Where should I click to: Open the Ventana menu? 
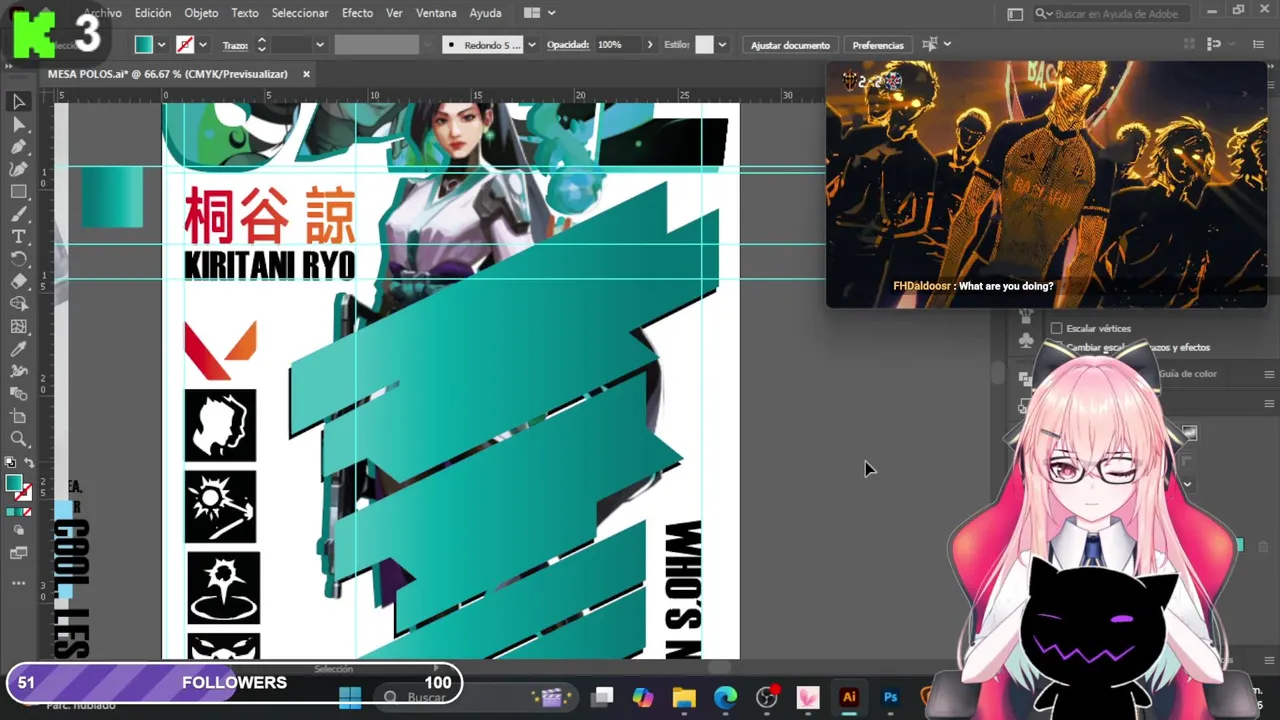coord(436,13)
